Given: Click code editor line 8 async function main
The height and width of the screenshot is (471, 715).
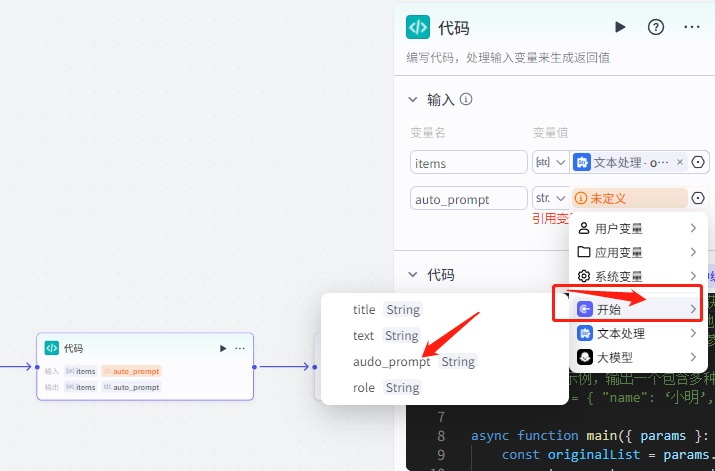Looking at the screenshot, I should [590, 435].
